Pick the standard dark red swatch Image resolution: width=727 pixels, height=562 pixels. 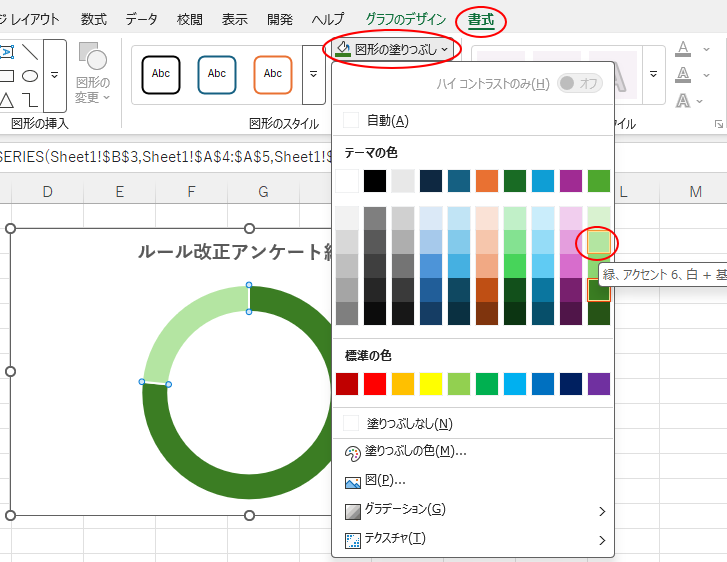[347, 384]
